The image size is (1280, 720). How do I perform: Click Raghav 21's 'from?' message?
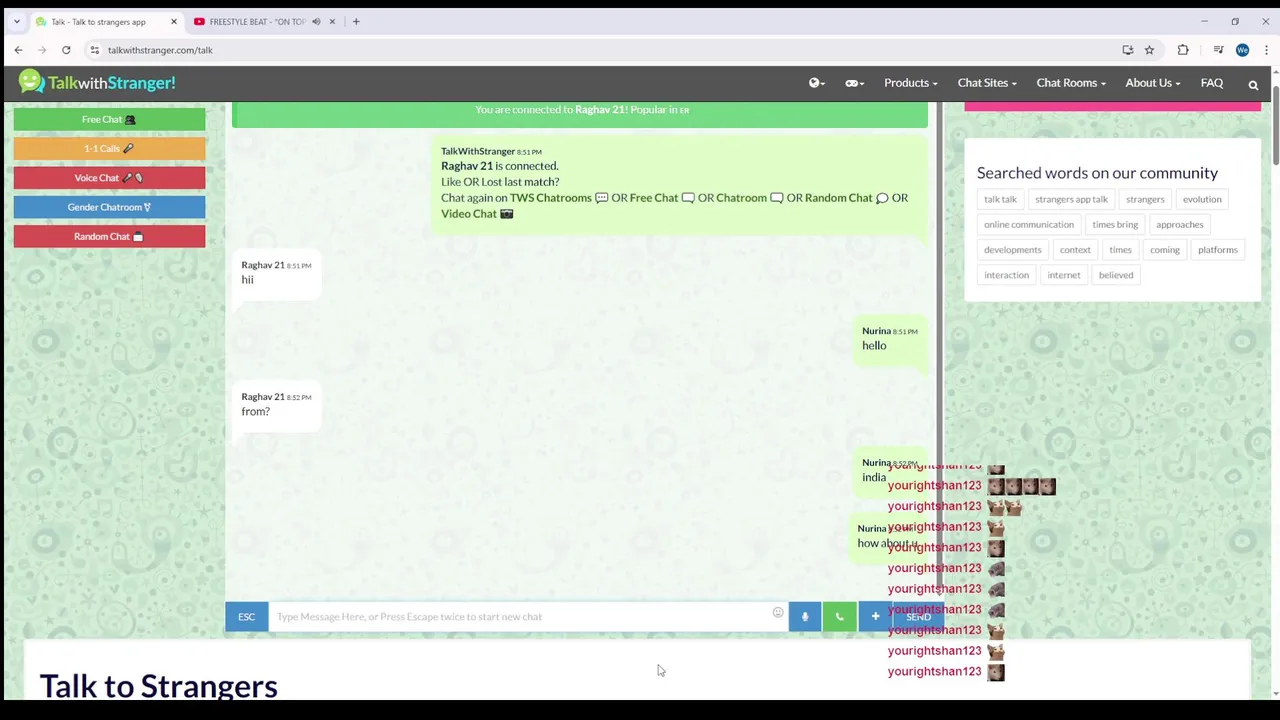tap(277, 405)
